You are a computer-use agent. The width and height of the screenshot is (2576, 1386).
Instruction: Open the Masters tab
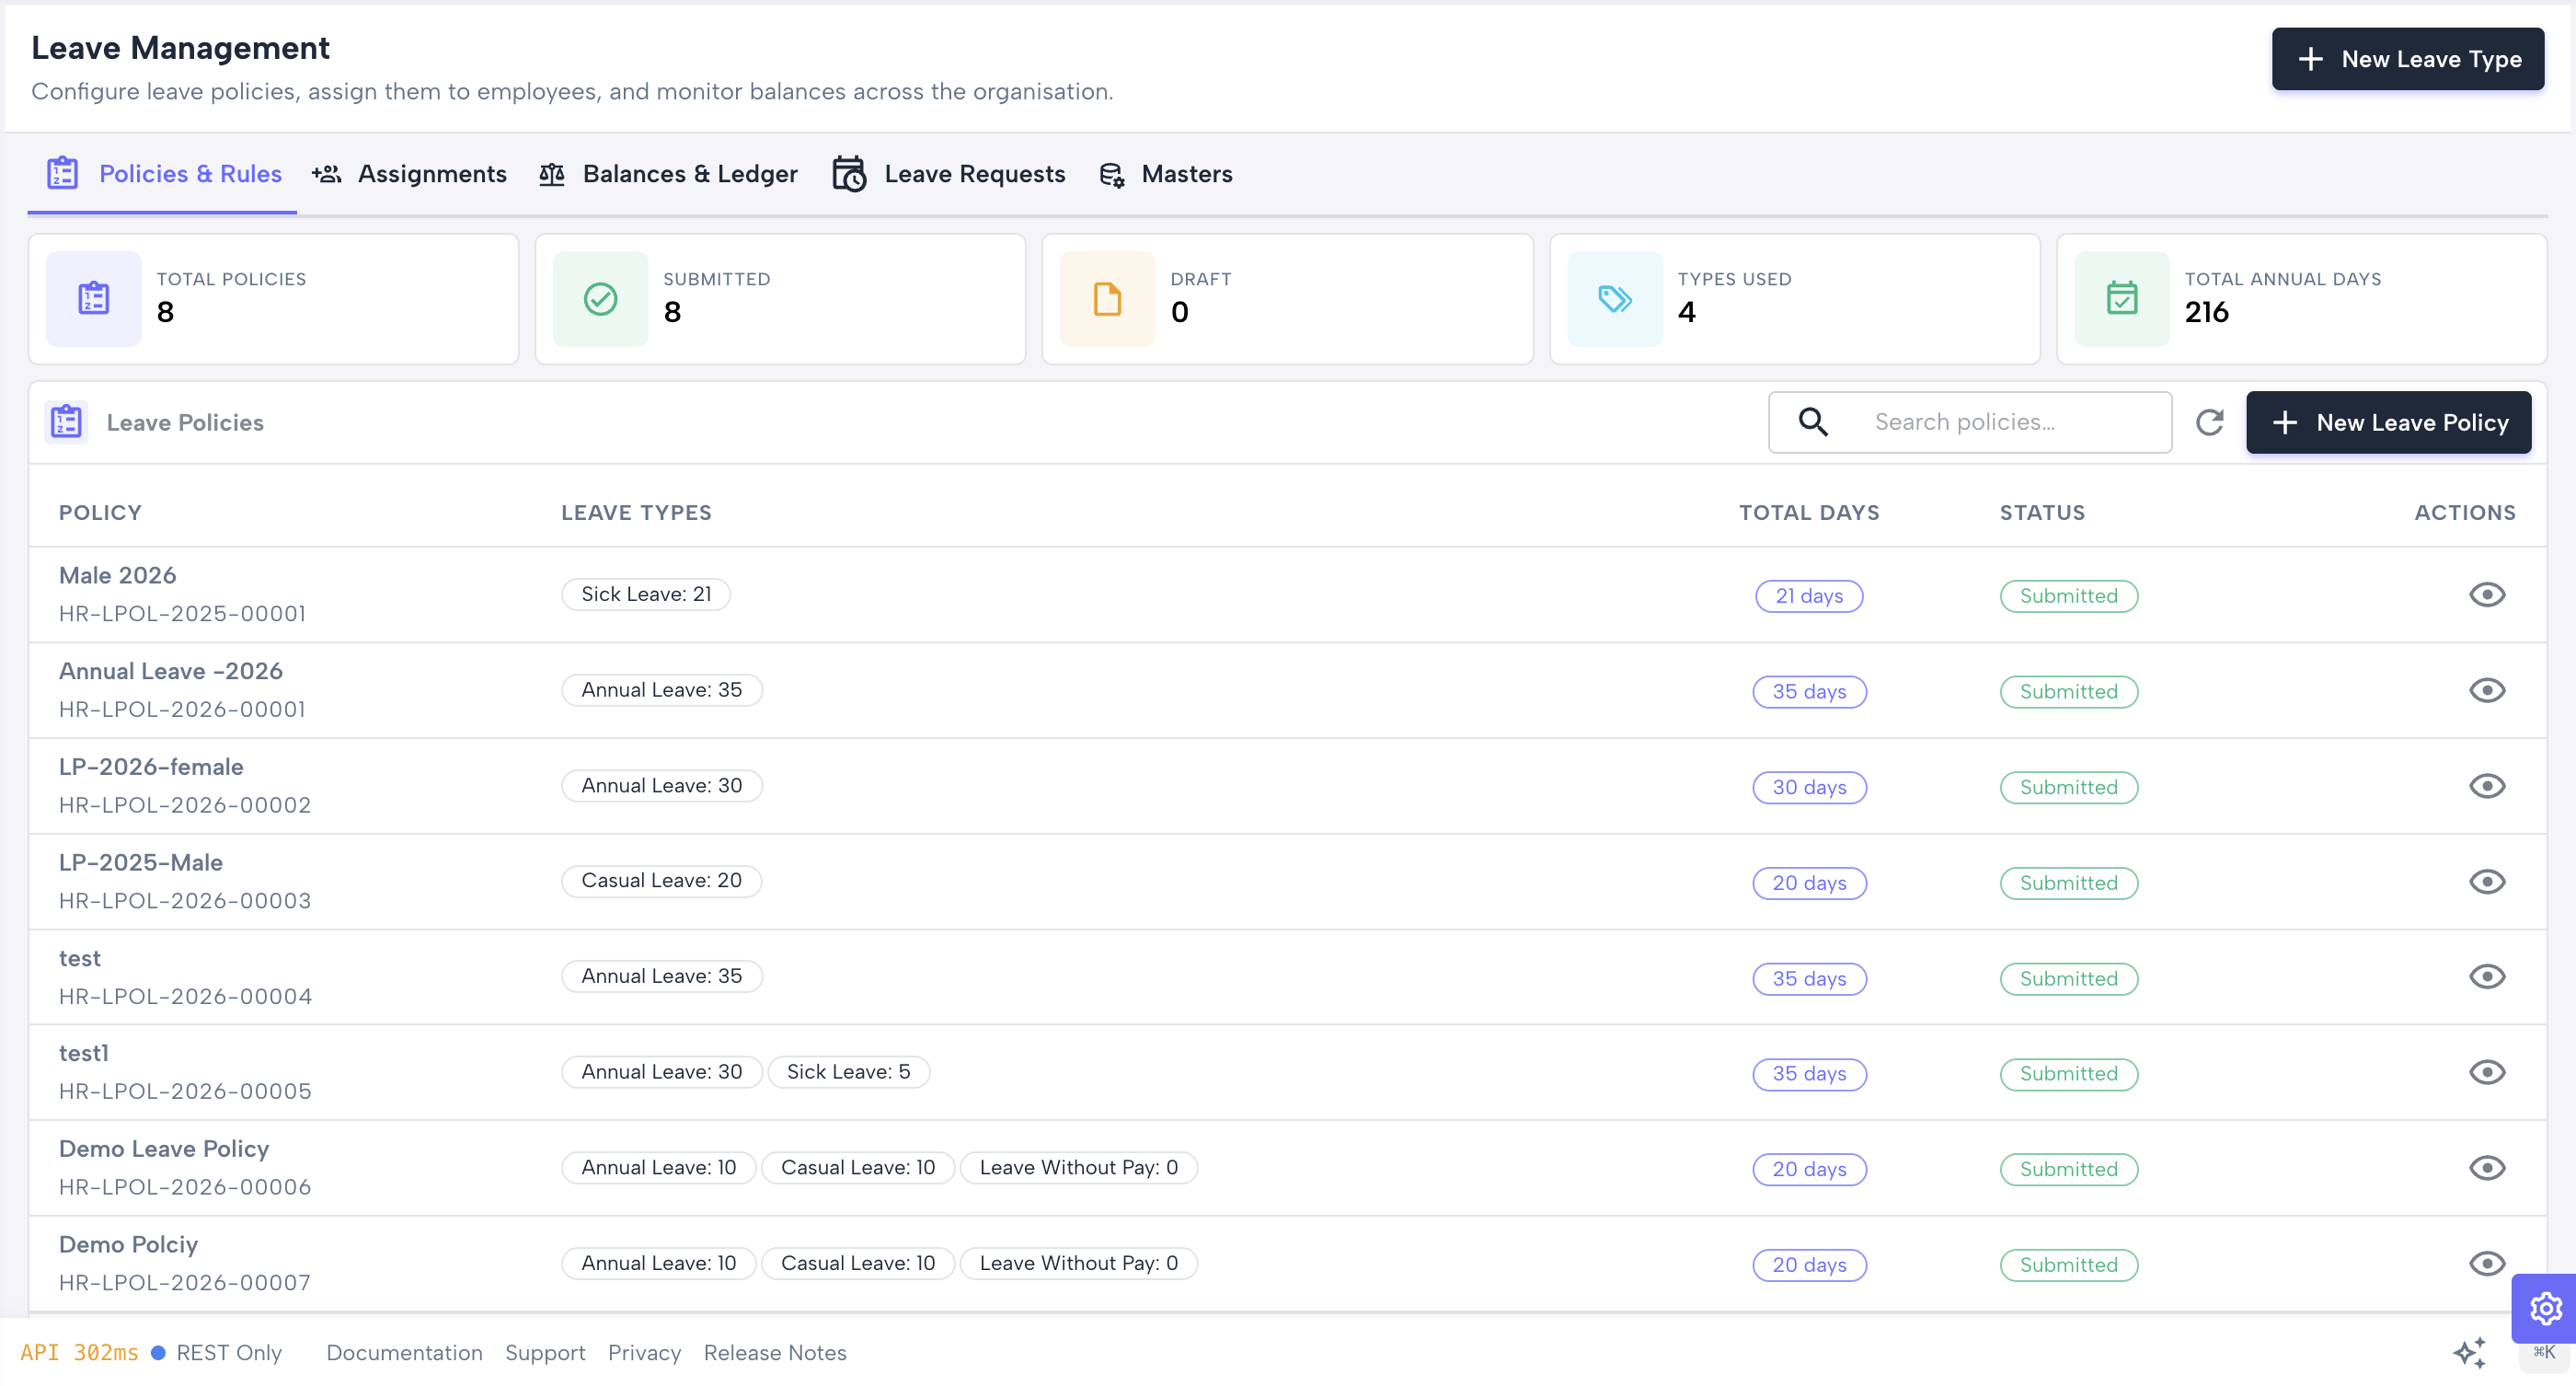pos(1166,174)
